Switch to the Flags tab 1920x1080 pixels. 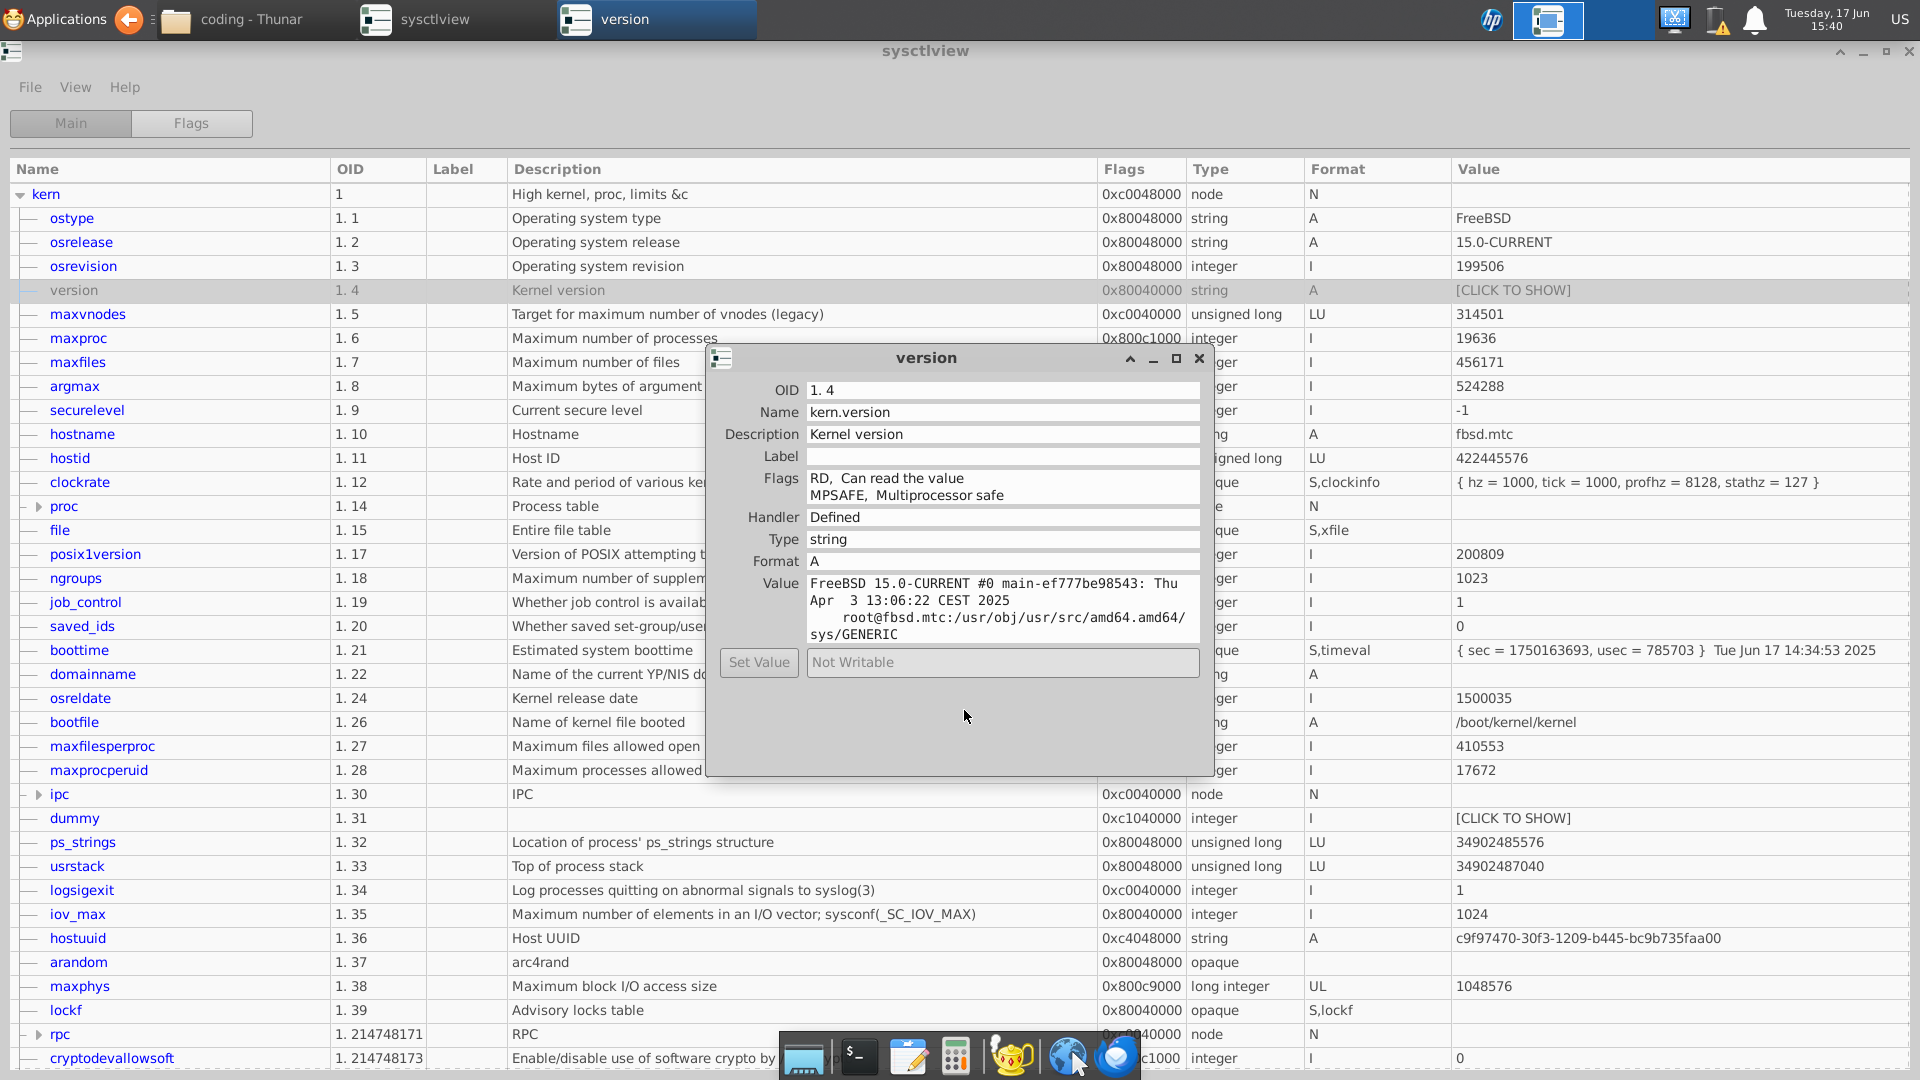191,123
